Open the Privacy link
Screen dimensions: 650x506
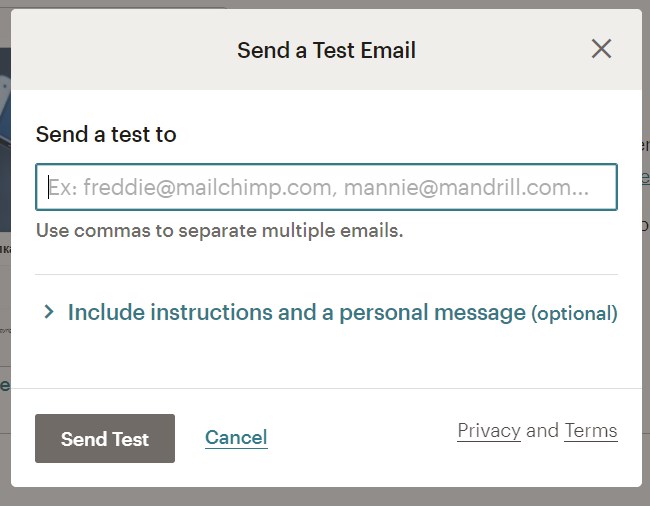(x=489, y=431)
